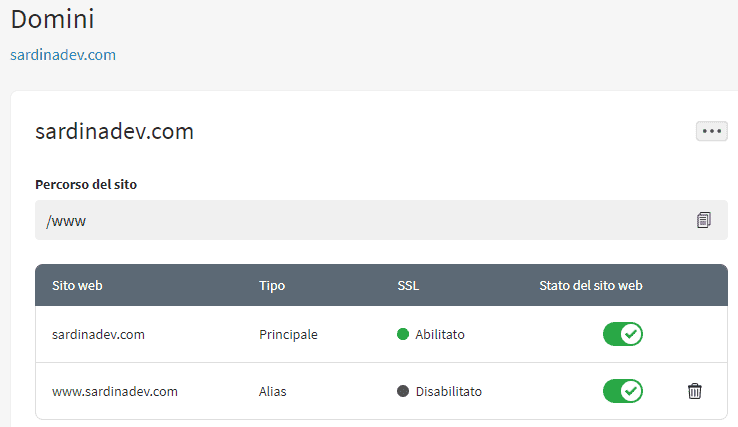This screenshot has width=738, height=427.
Task: Open the sardinadev.com breadcrumb link
Action: 63,55
